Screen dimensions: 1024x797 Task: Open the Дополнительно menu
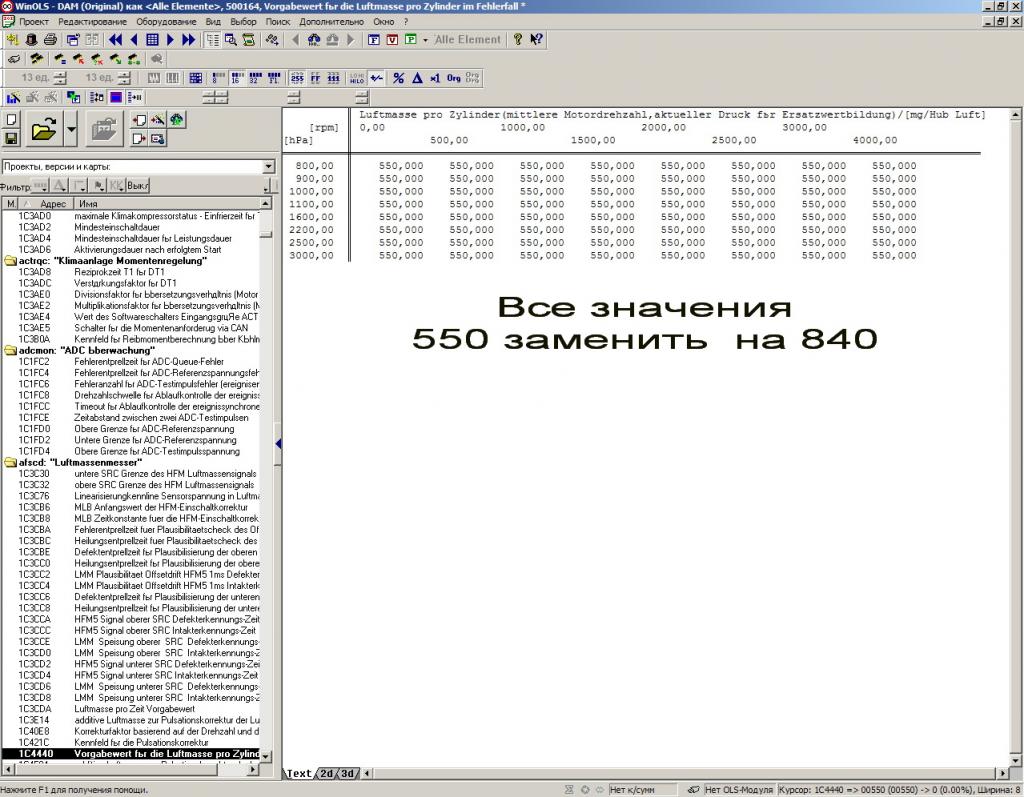click(332, 22)
